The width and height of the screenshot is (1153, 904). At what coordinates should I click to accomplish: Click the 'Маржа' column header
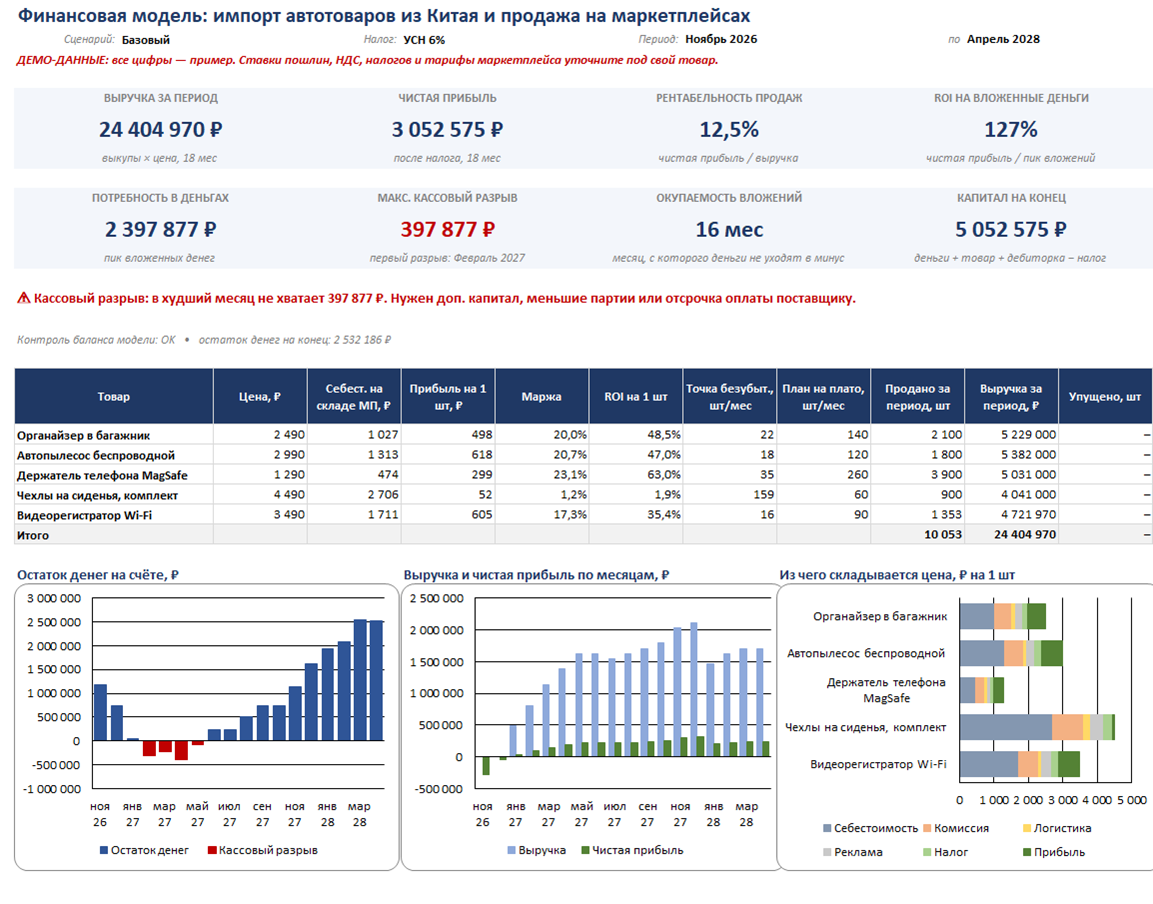pyautogui.click(x=541, y=396)
